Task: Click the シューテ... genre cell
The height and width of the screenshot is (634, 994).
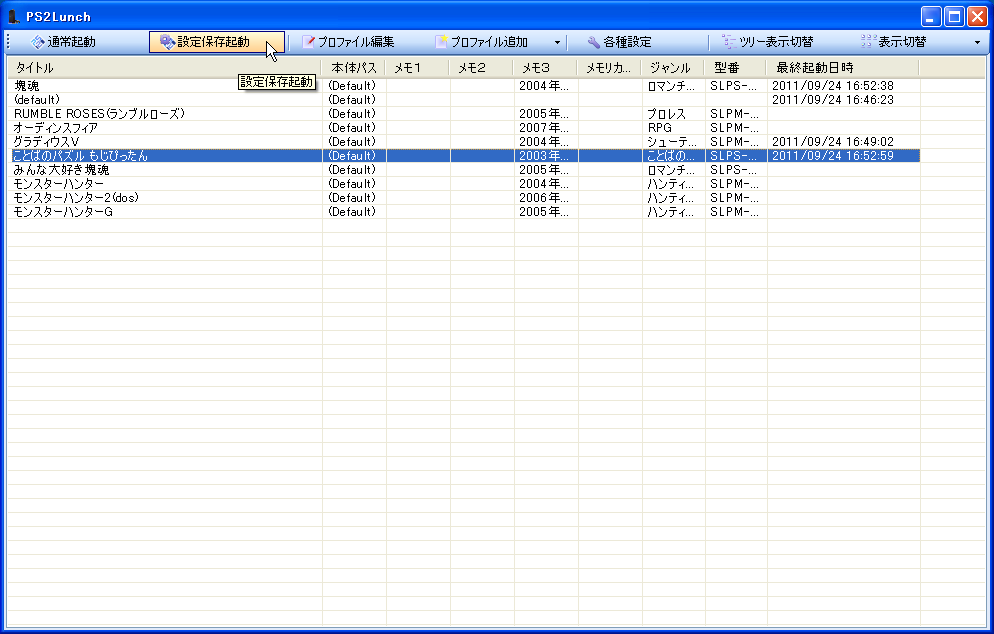Action: coord(671,141)
